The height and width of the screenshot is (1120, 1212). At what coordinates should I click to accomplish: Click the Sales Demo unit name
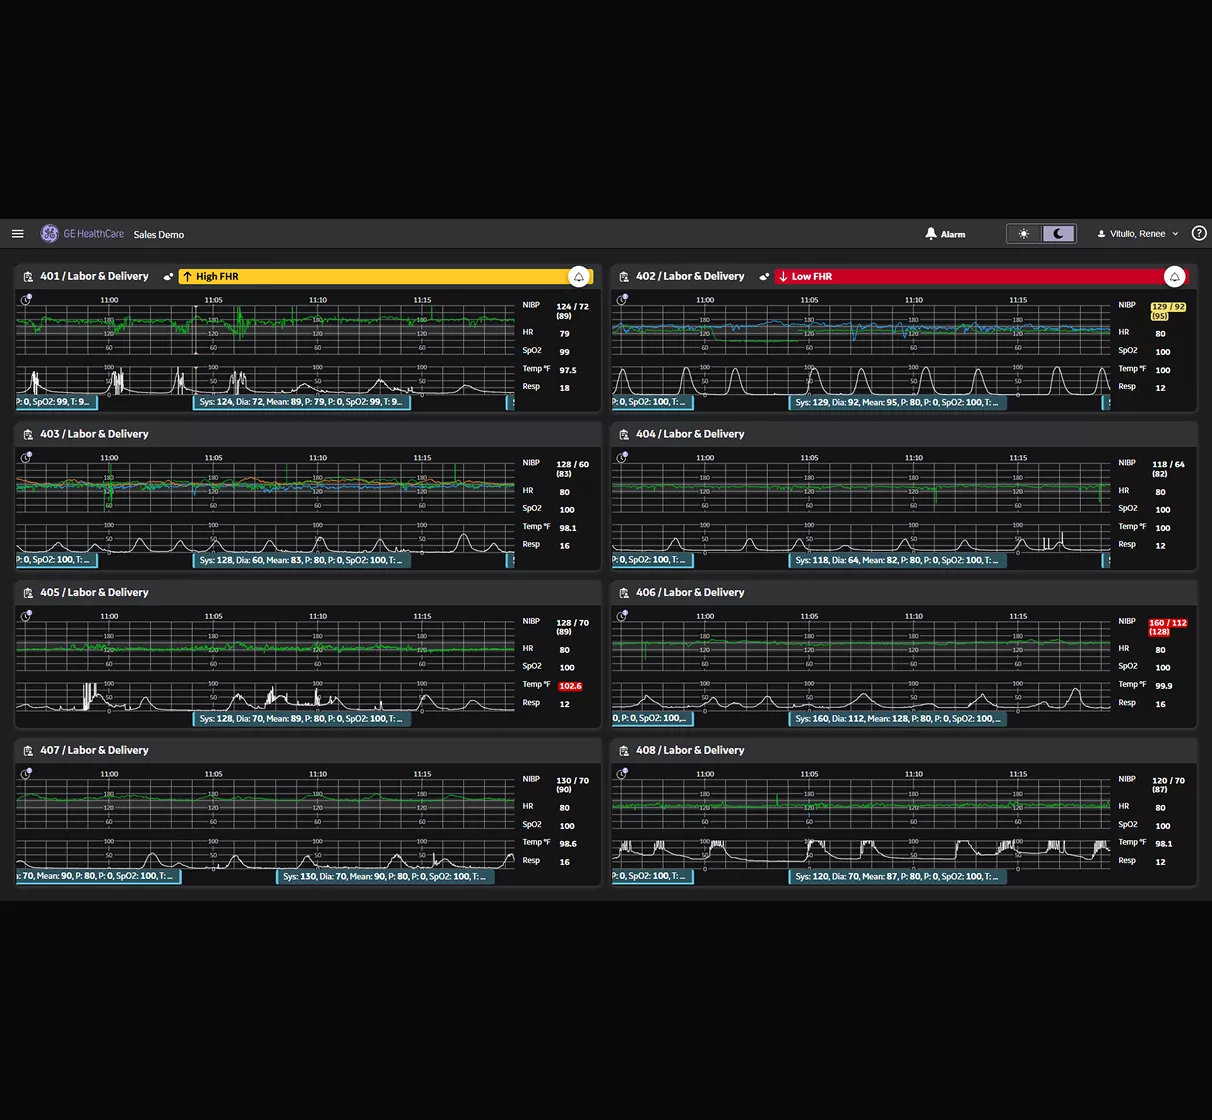point(159,235)
